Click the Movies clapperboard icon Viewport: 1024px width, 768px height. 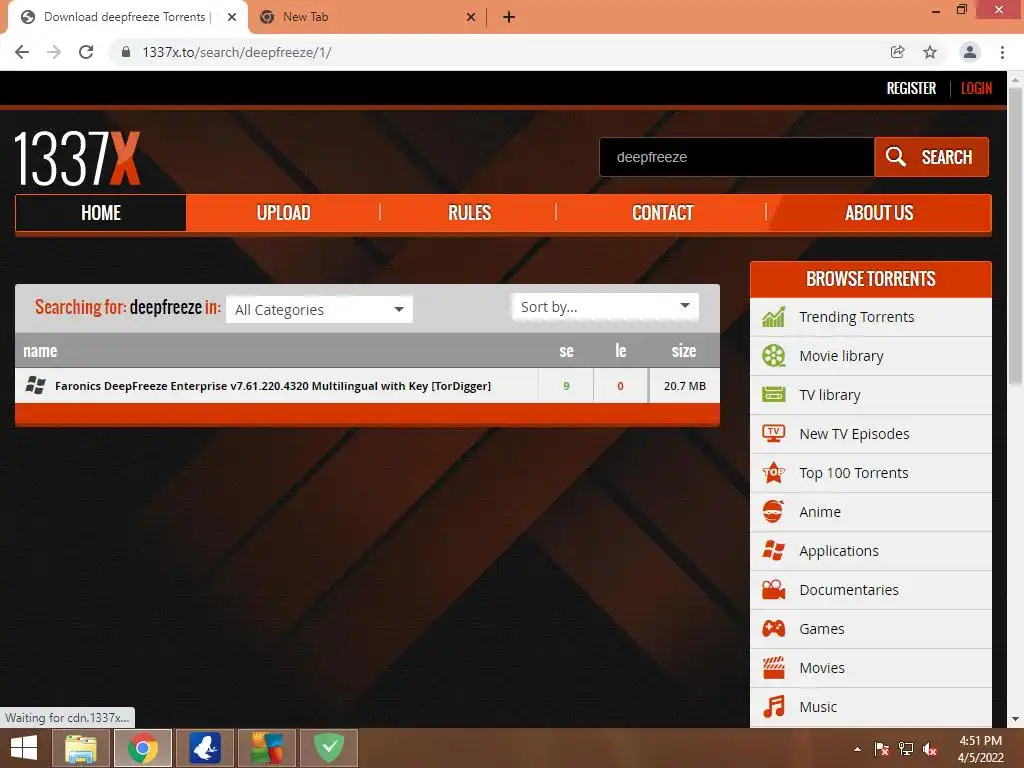pos(773,667)
